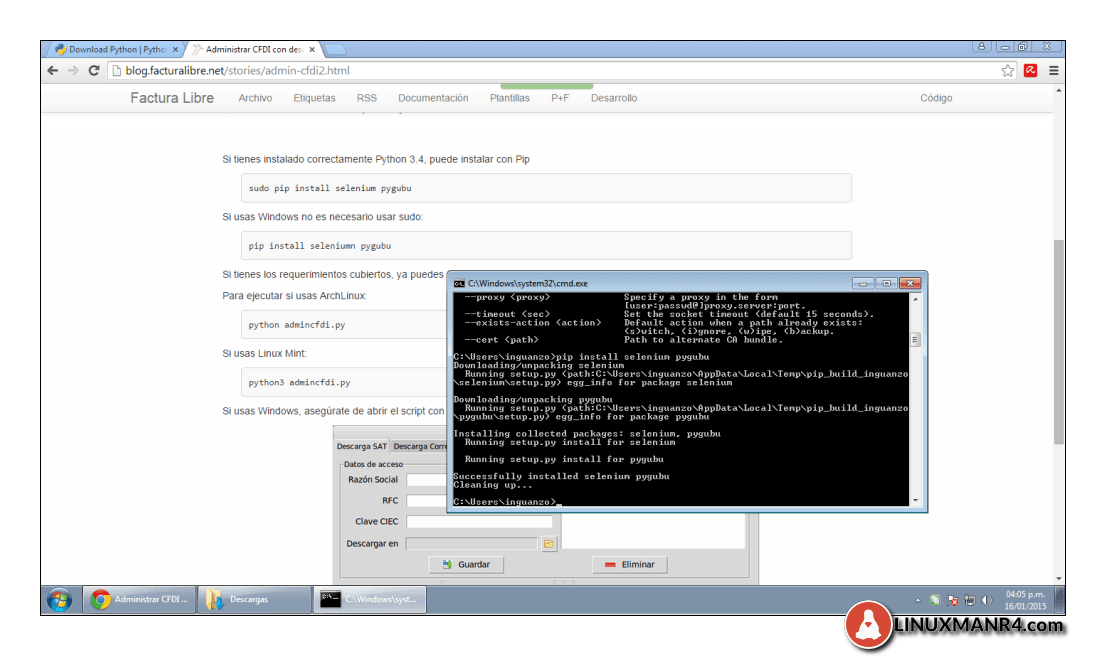
Task: Open the Archivo menu item
Action: (x=256, y=98)
